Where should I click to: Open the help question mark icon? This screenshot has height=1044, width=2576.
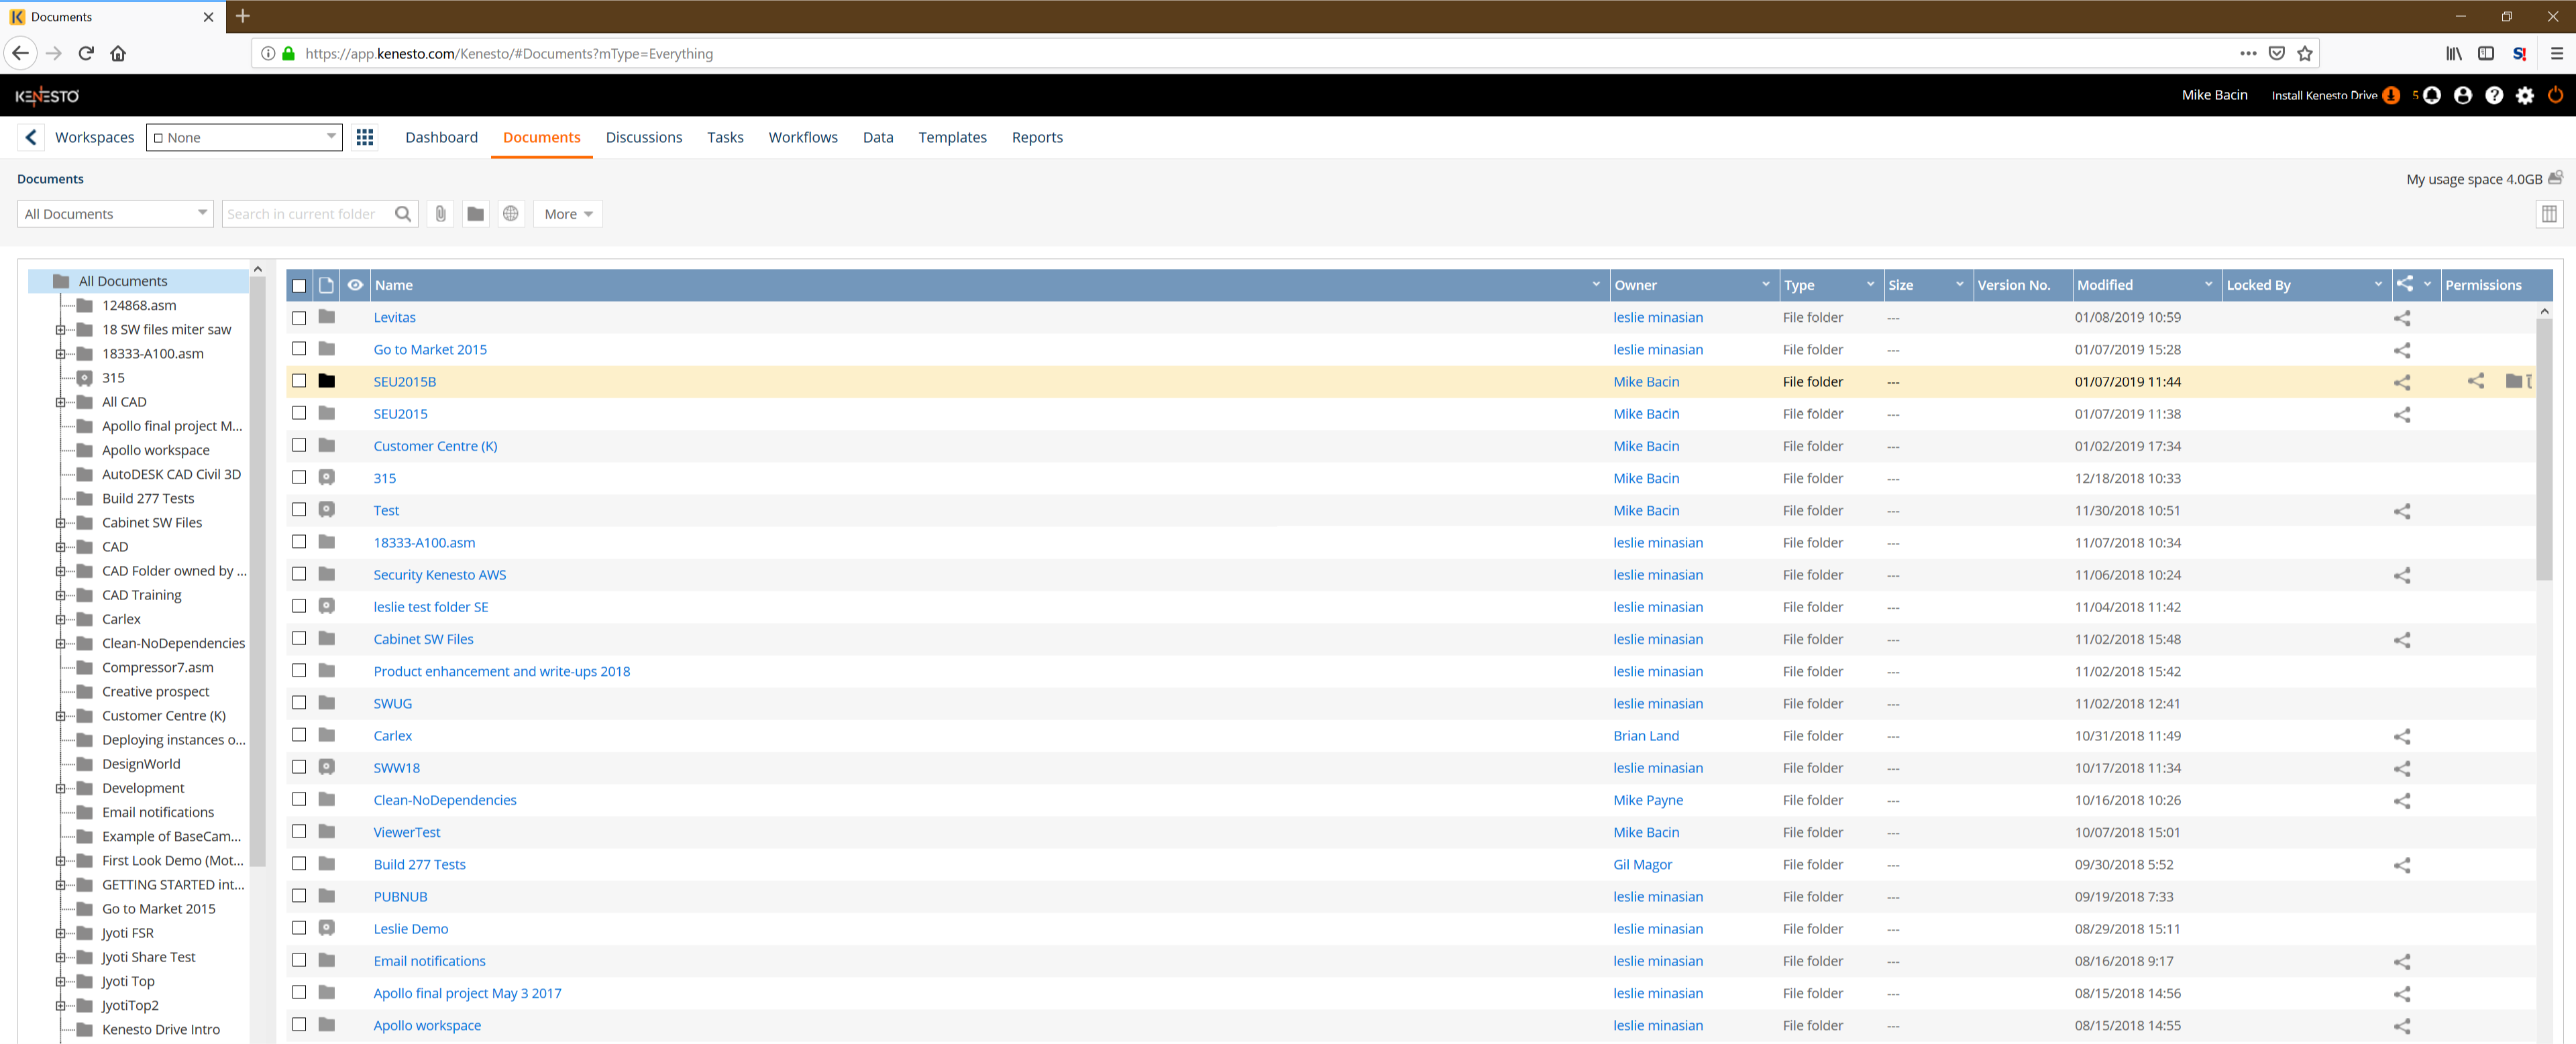tap(2494, 95)
